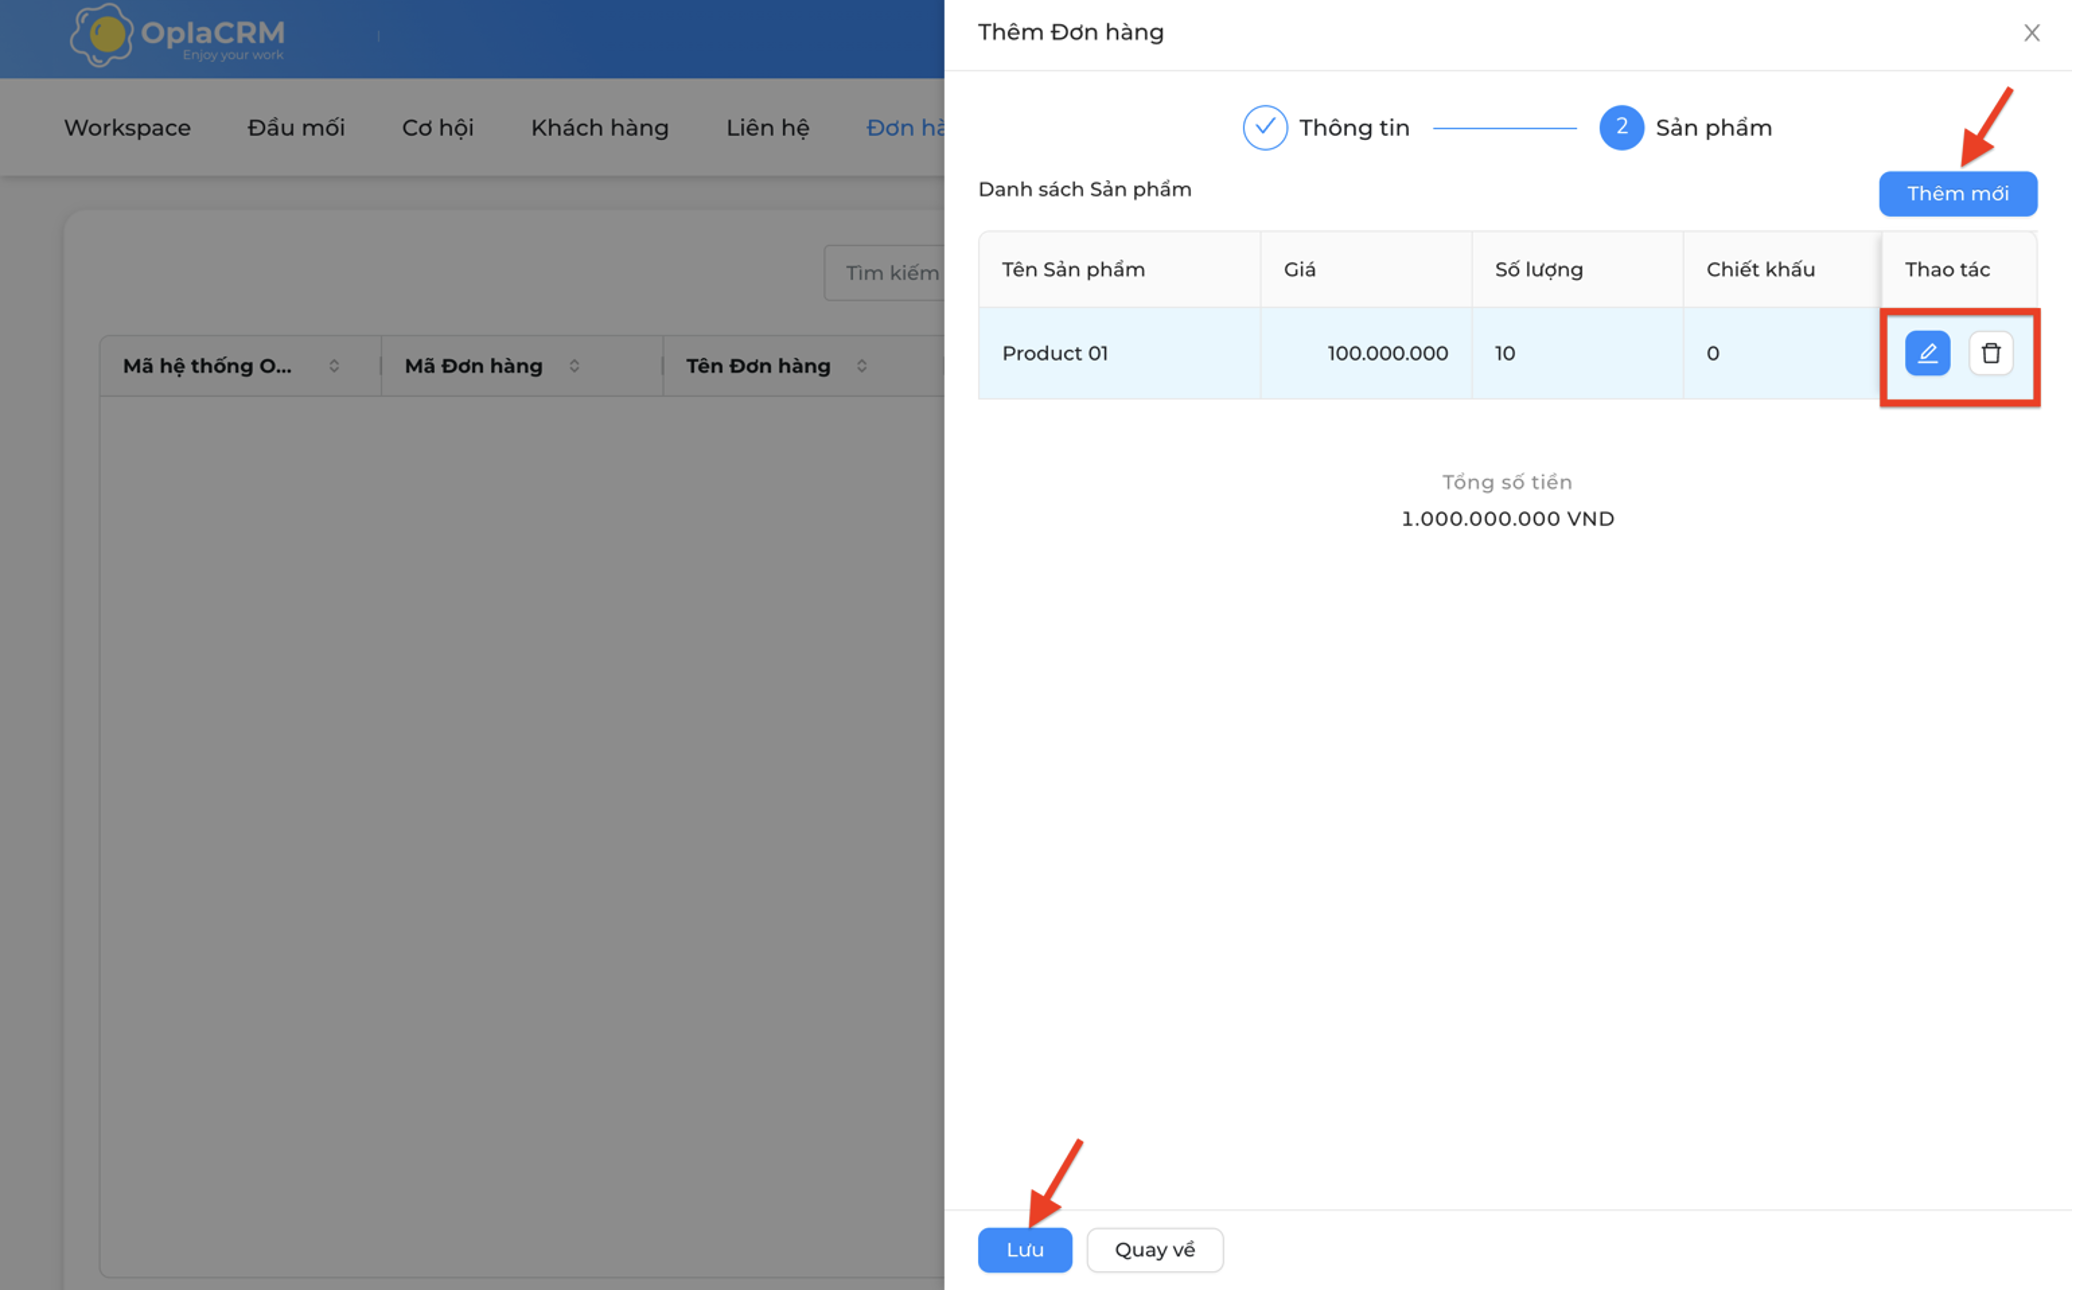Click the total 1.000.000.000 VND
Screen dimensions: 2076x1294
point(1510,520)
